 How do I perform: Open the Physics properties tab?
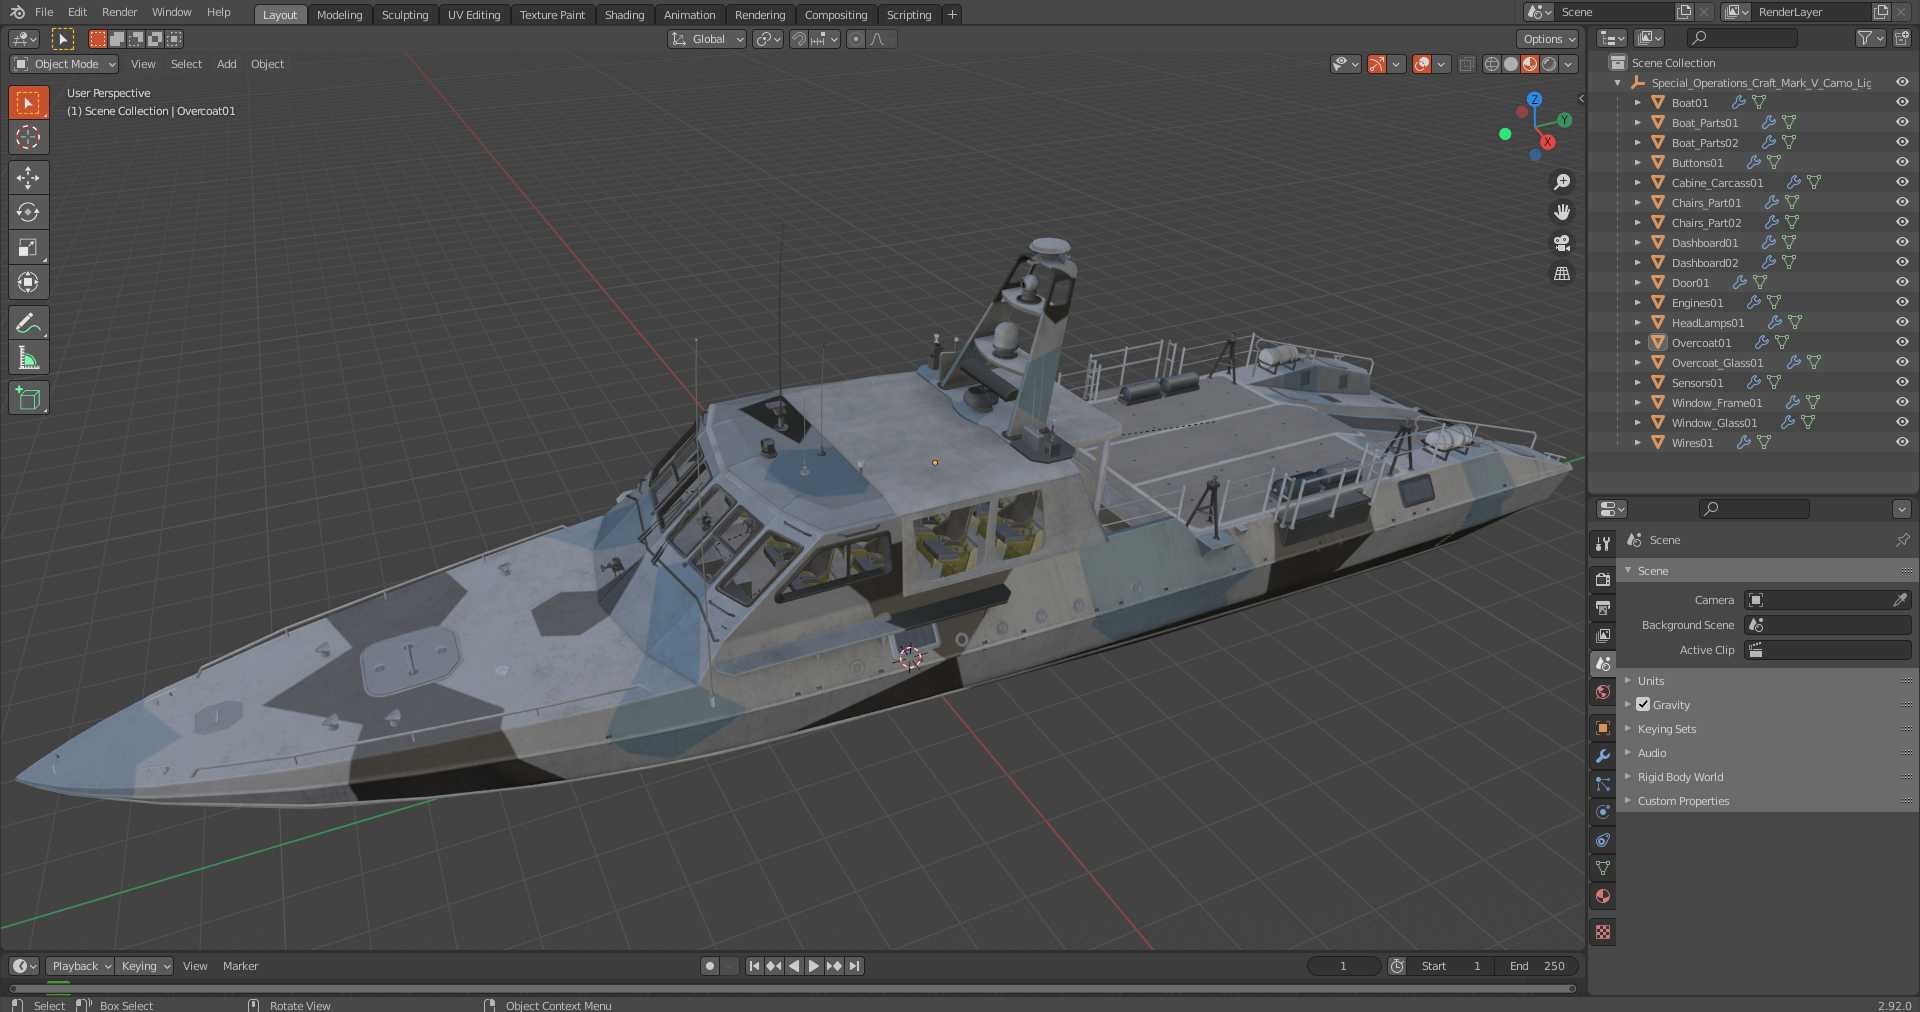(1603, 812)
